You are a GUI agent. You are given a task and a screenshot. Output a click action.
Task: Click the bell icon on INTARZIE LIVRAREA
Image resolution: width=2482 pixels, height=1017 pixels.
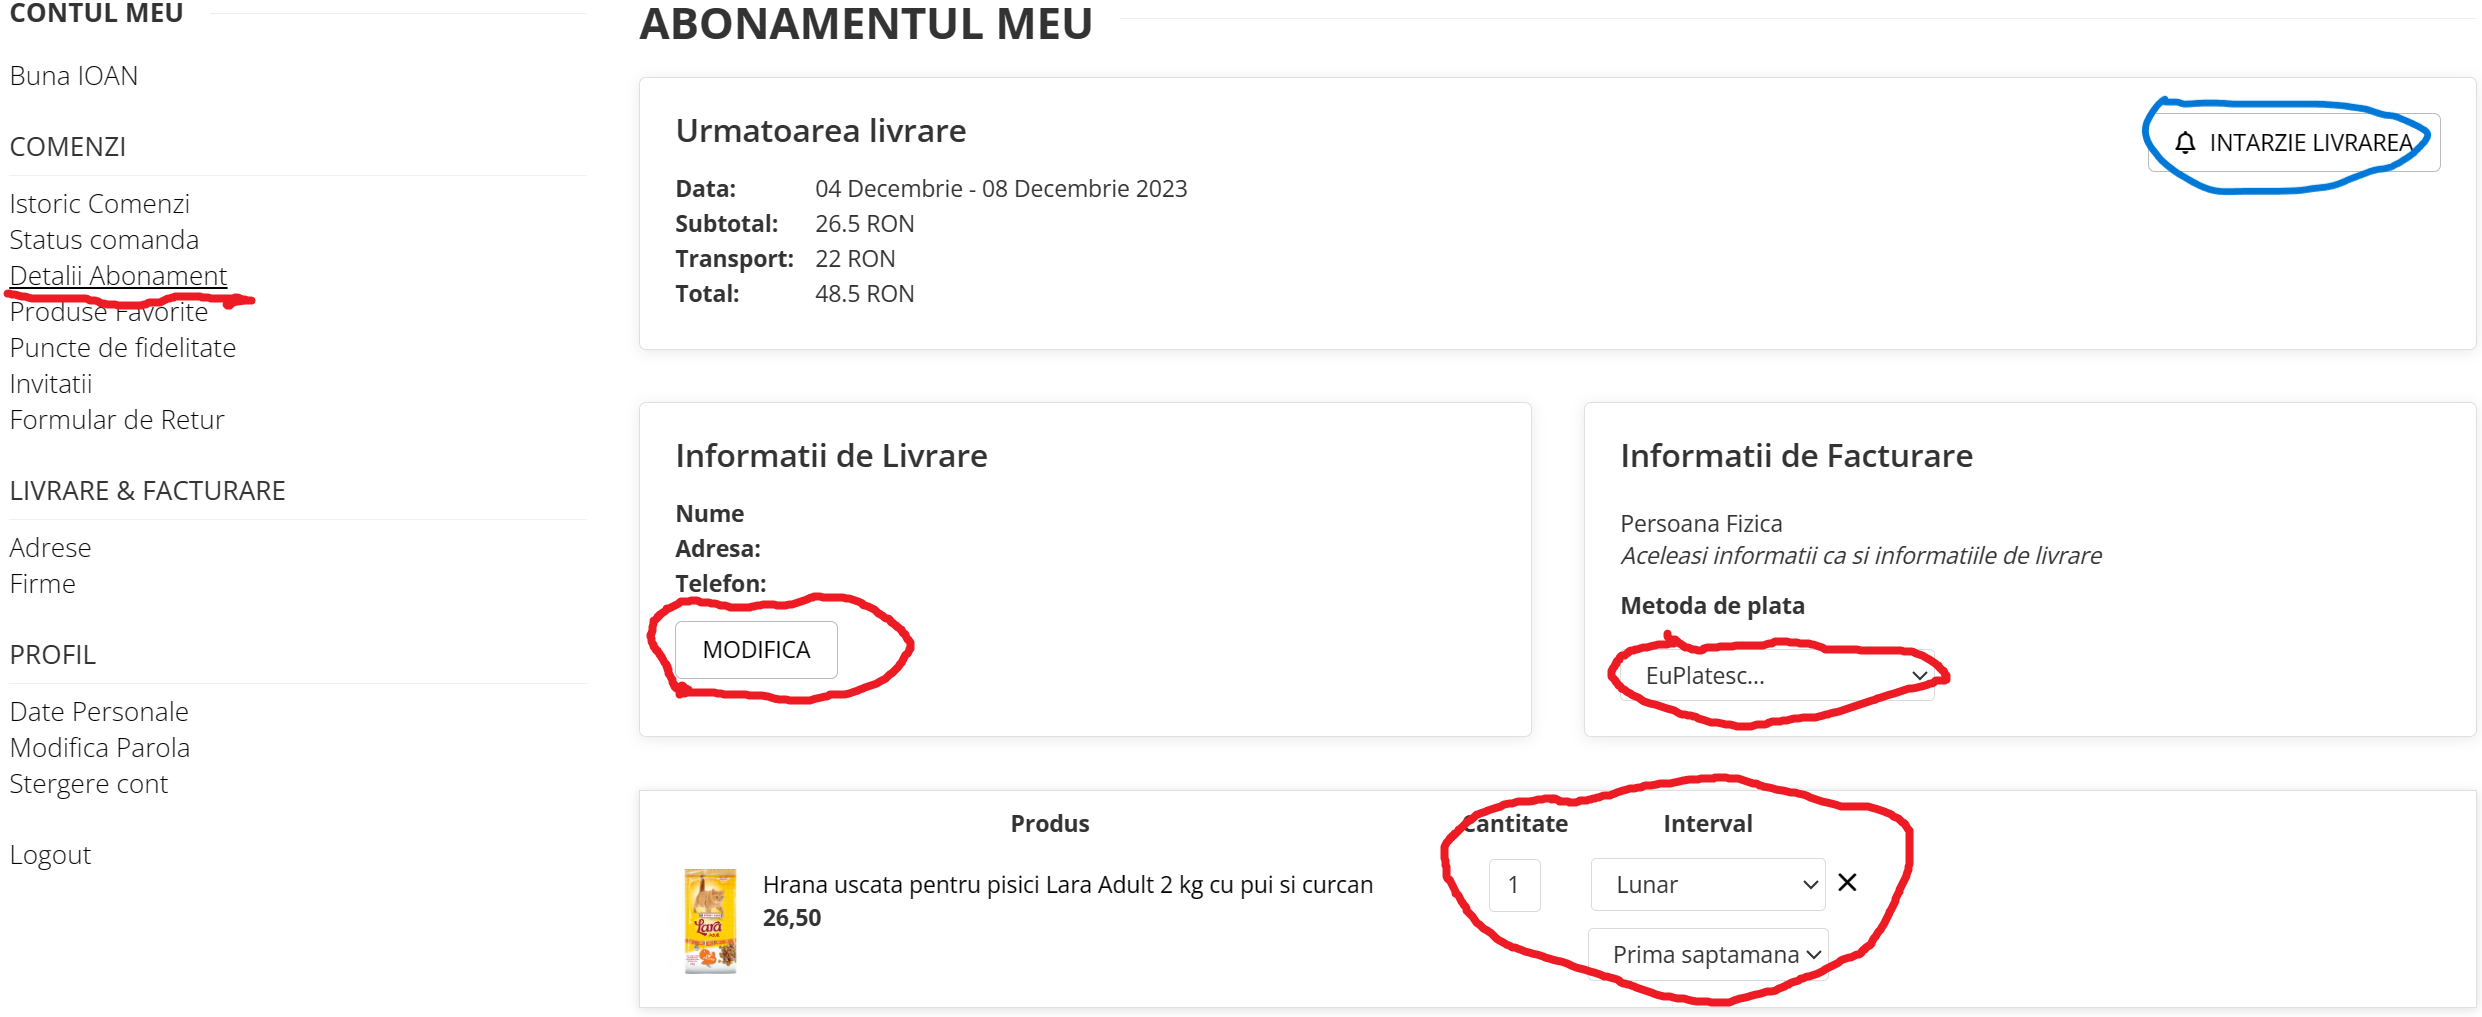tap(2185, 143)
